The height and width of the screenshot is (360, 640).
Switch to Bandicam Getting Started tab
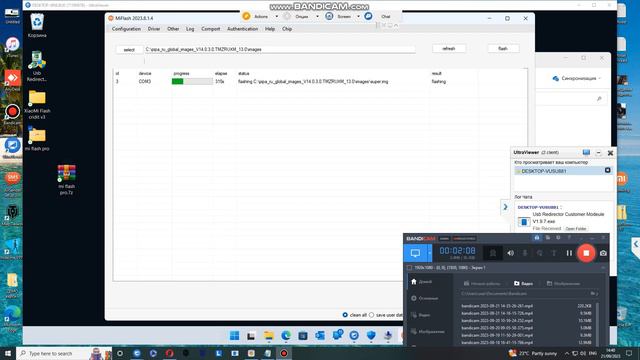(x=482, y=283)
